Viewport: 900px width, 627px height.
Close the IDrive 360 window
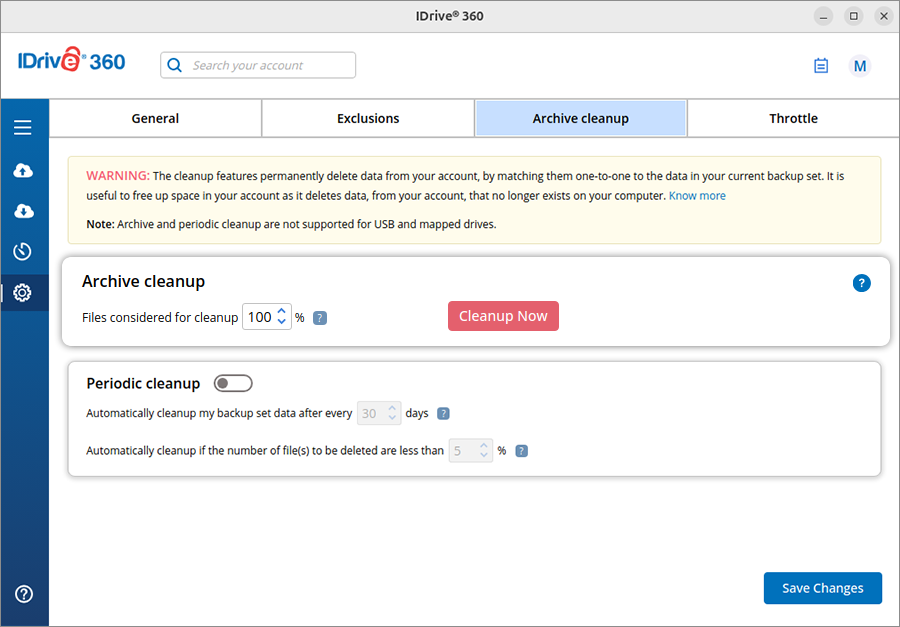tap(884, 16)
